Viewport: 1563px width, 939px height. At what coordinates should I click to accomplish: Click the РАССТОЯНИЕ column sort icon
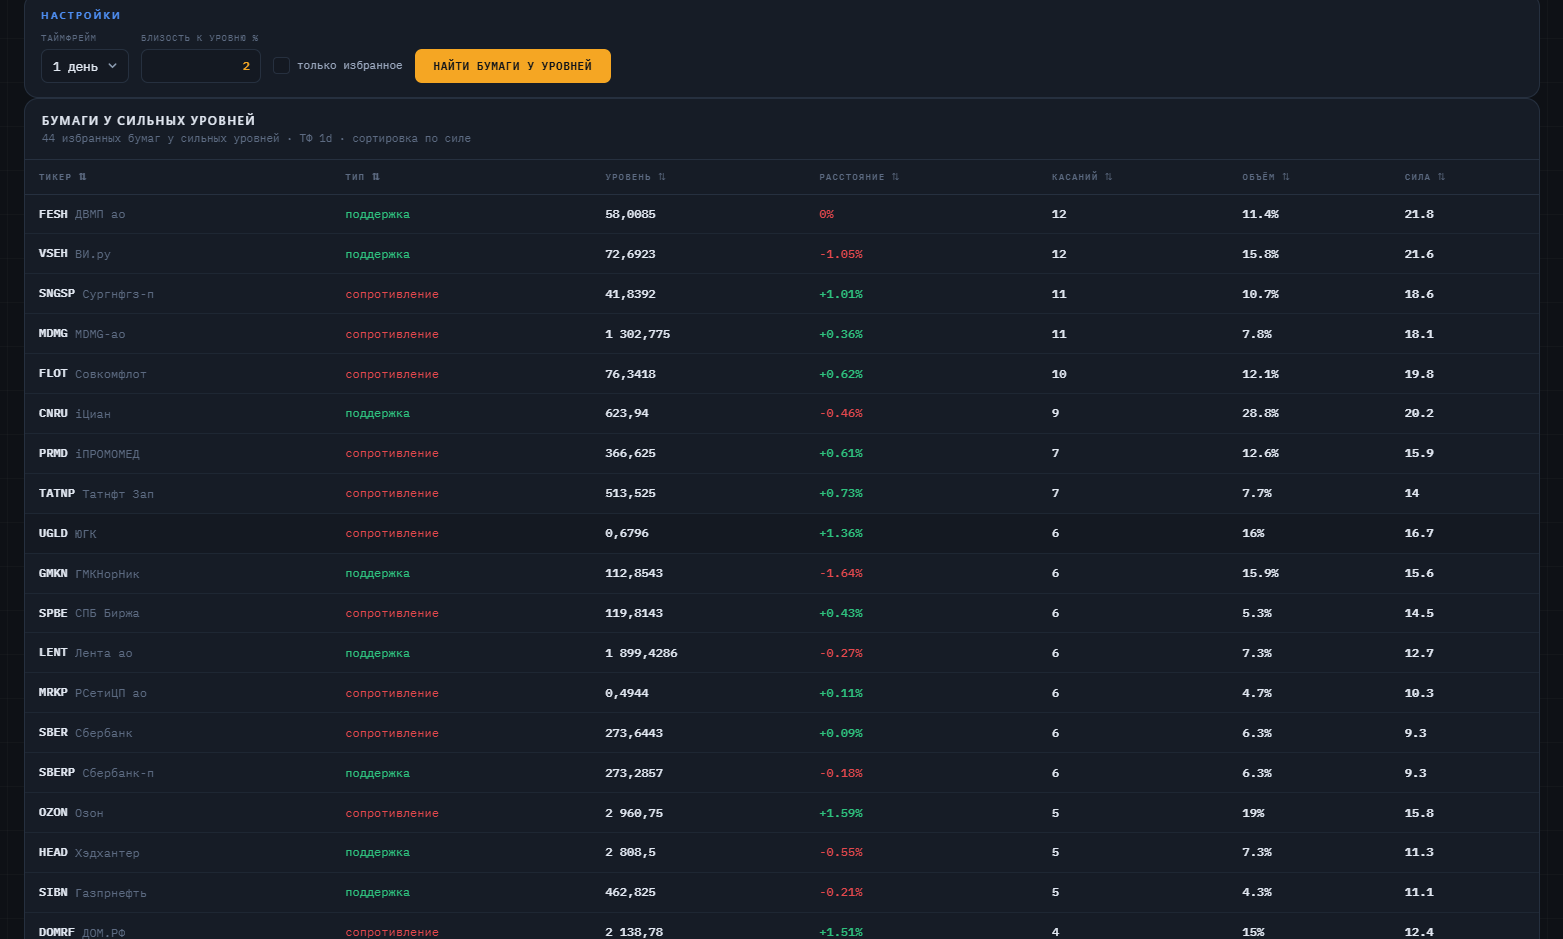(896, 177)
